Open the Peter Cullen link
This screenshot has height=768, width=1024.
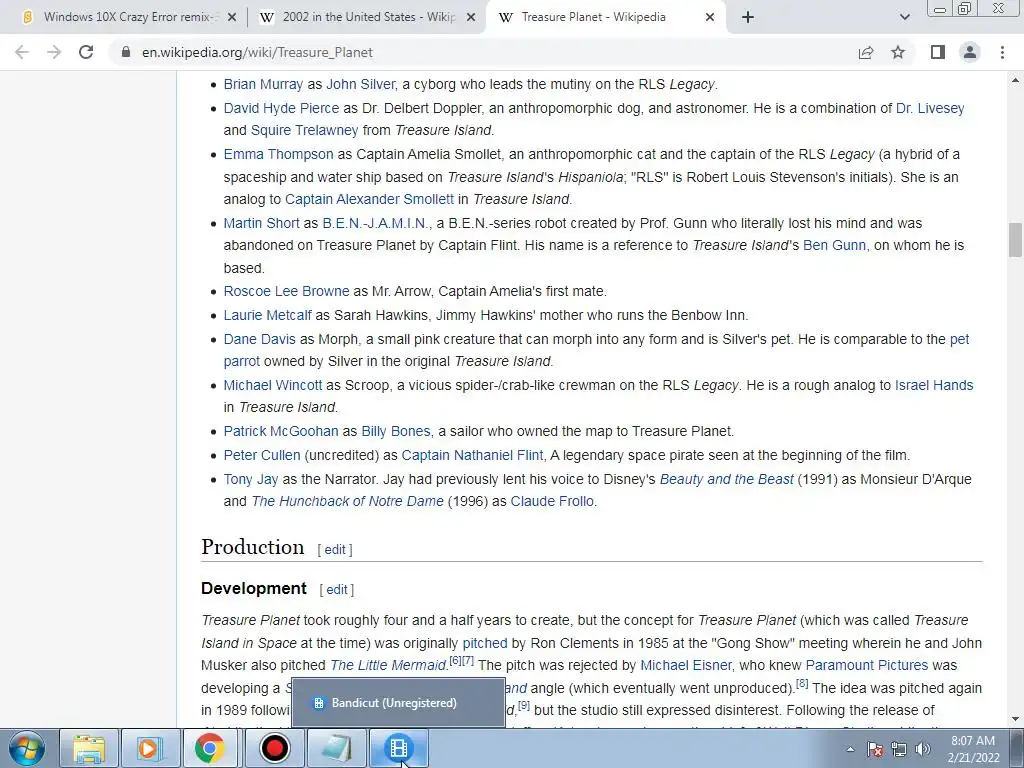(262, 455)
